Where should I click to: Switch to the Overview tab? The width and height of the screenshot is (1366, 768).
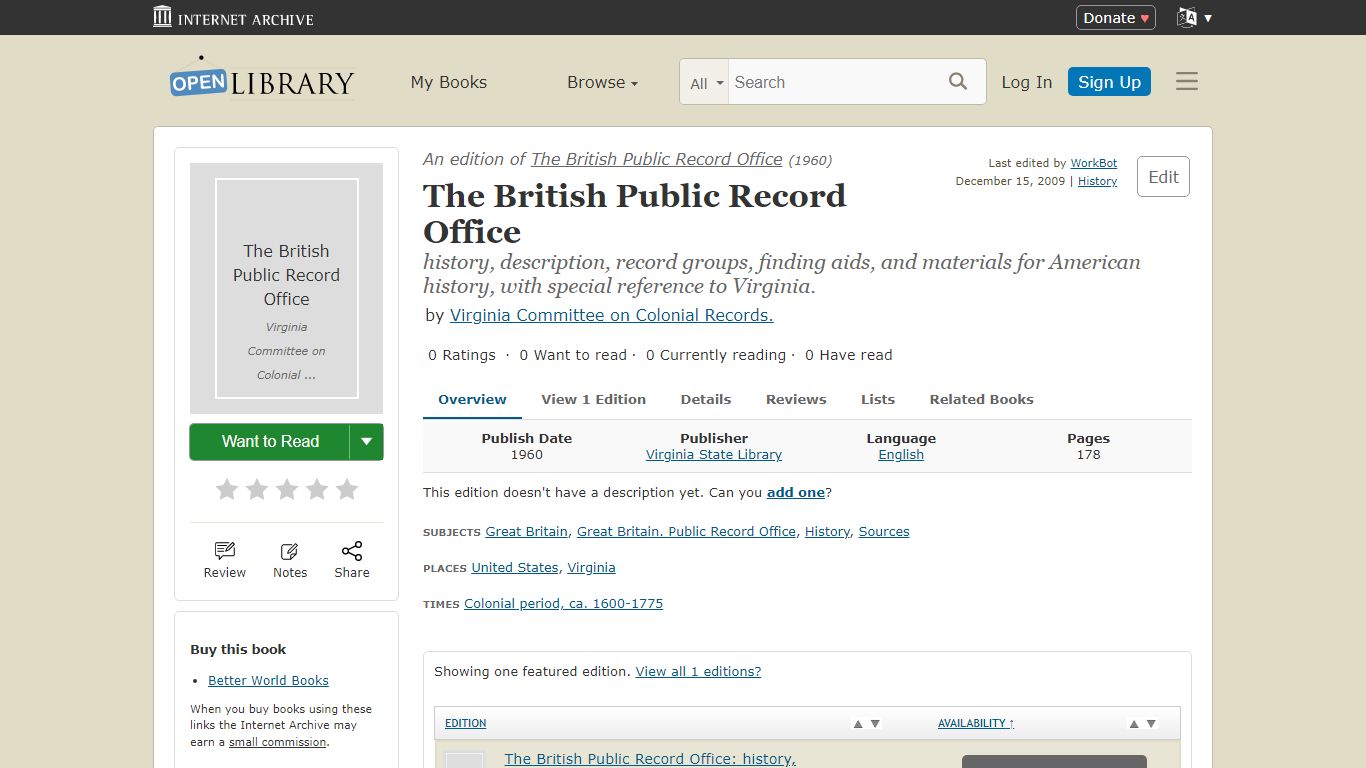point(472,399)
